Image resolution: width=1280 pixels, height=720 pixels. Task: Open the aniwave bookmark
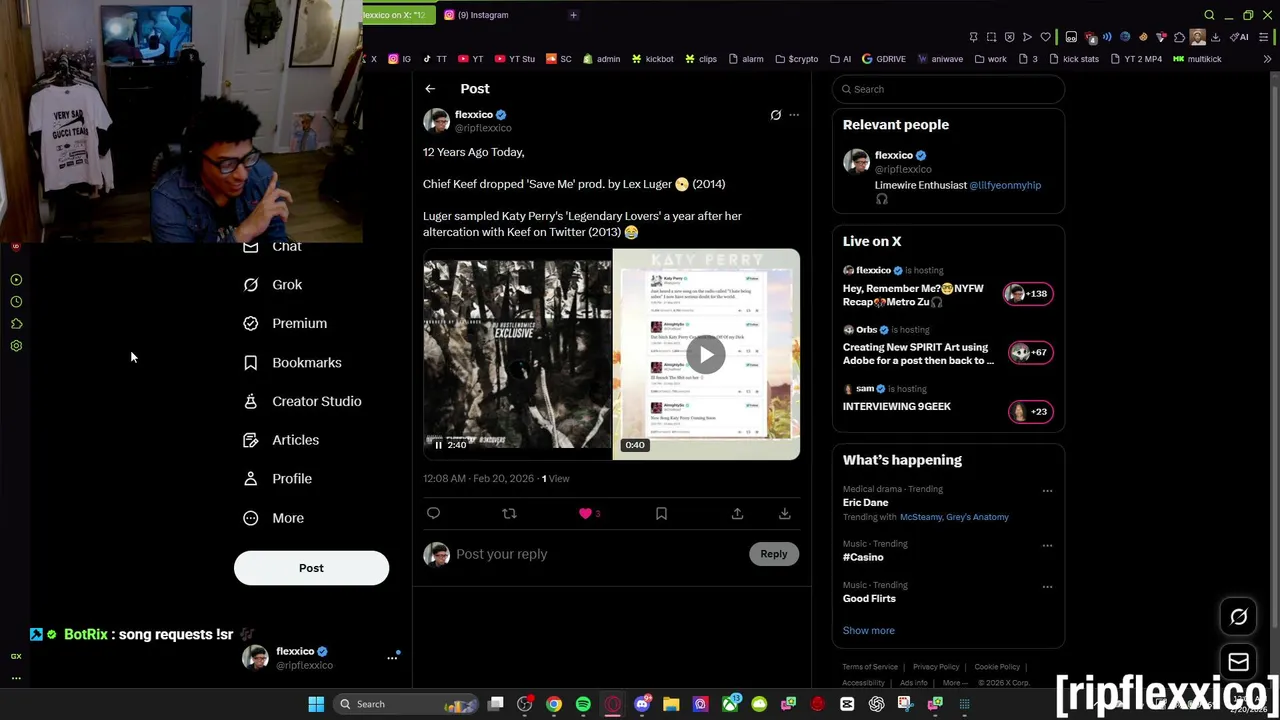pos(940,59)
